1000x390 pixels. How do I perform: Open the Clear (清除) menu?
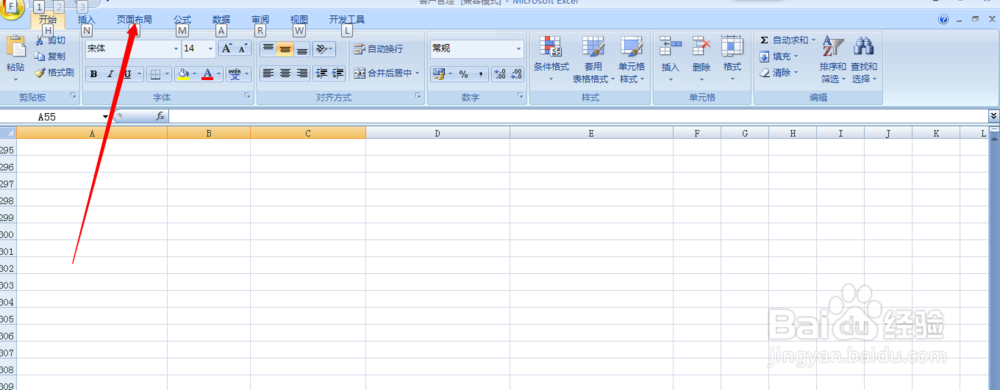(x=779, y=73)
